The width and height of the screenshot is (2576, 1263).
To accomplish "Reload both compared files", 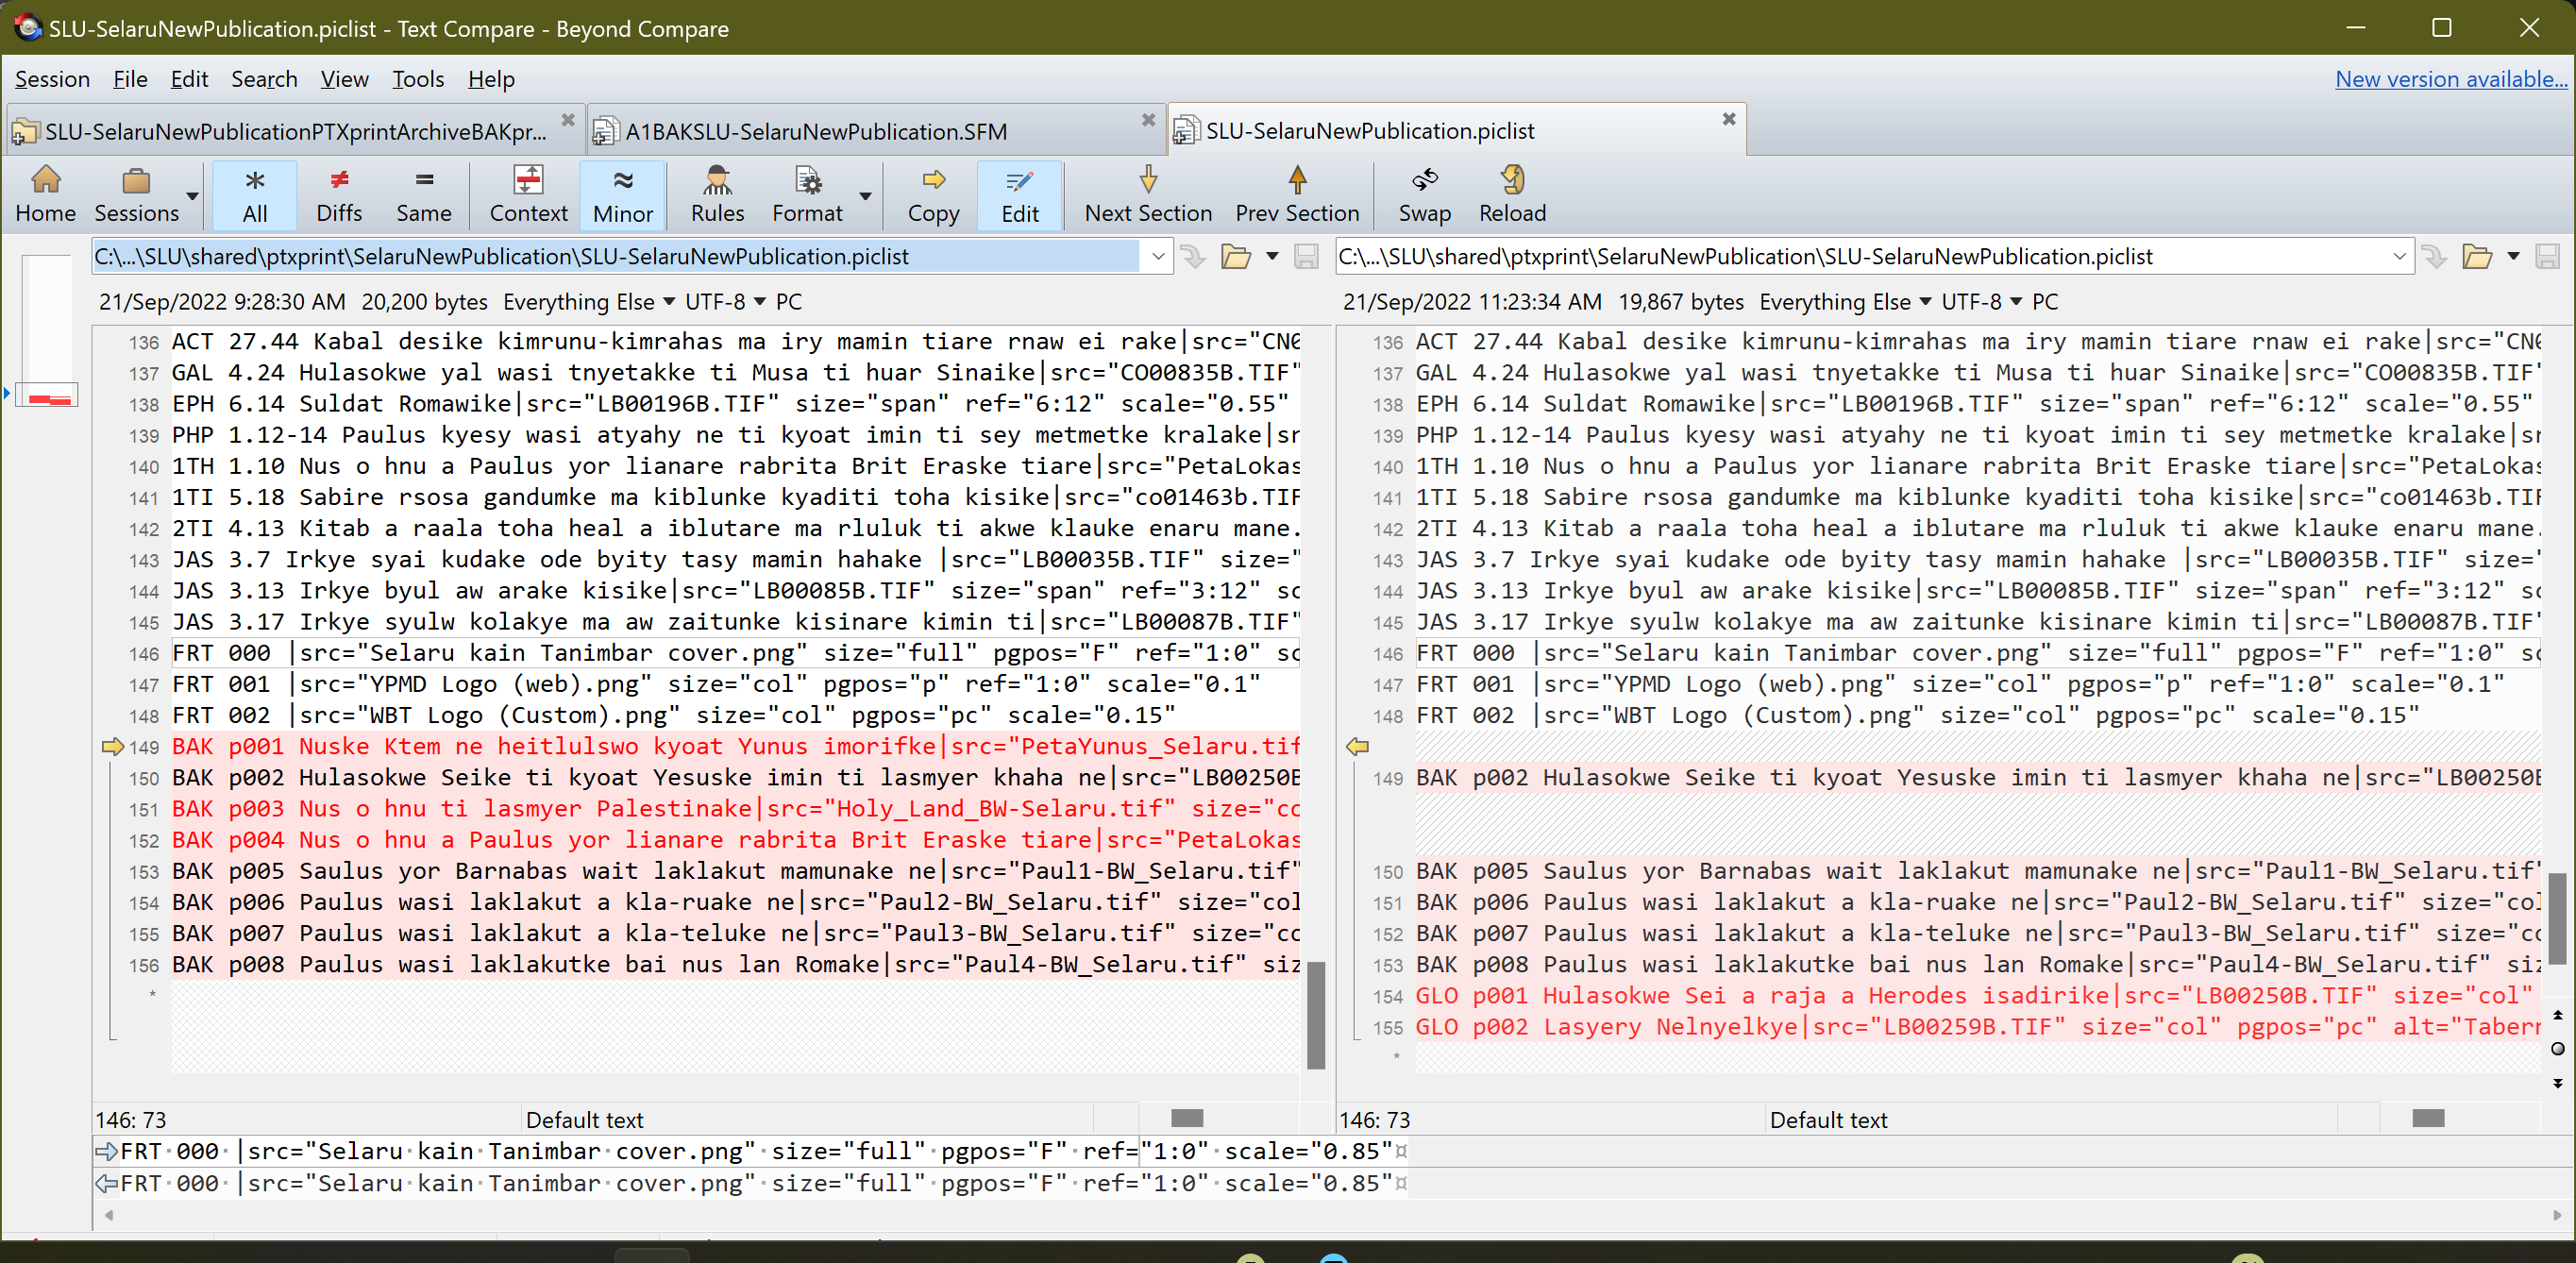I will coord(1510,195).
